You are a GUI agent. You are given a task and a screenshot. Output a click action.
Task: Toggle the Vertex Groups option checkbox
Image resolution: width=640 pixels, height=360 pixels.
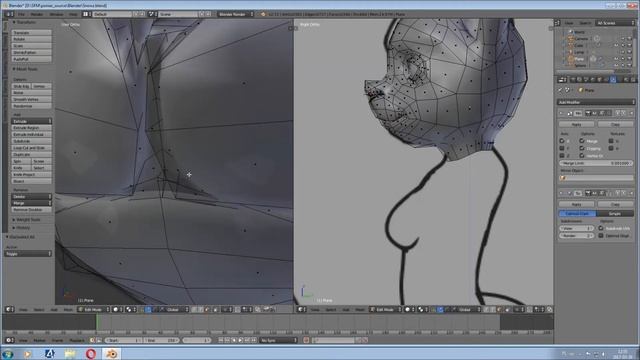click(x=582, y=156)
